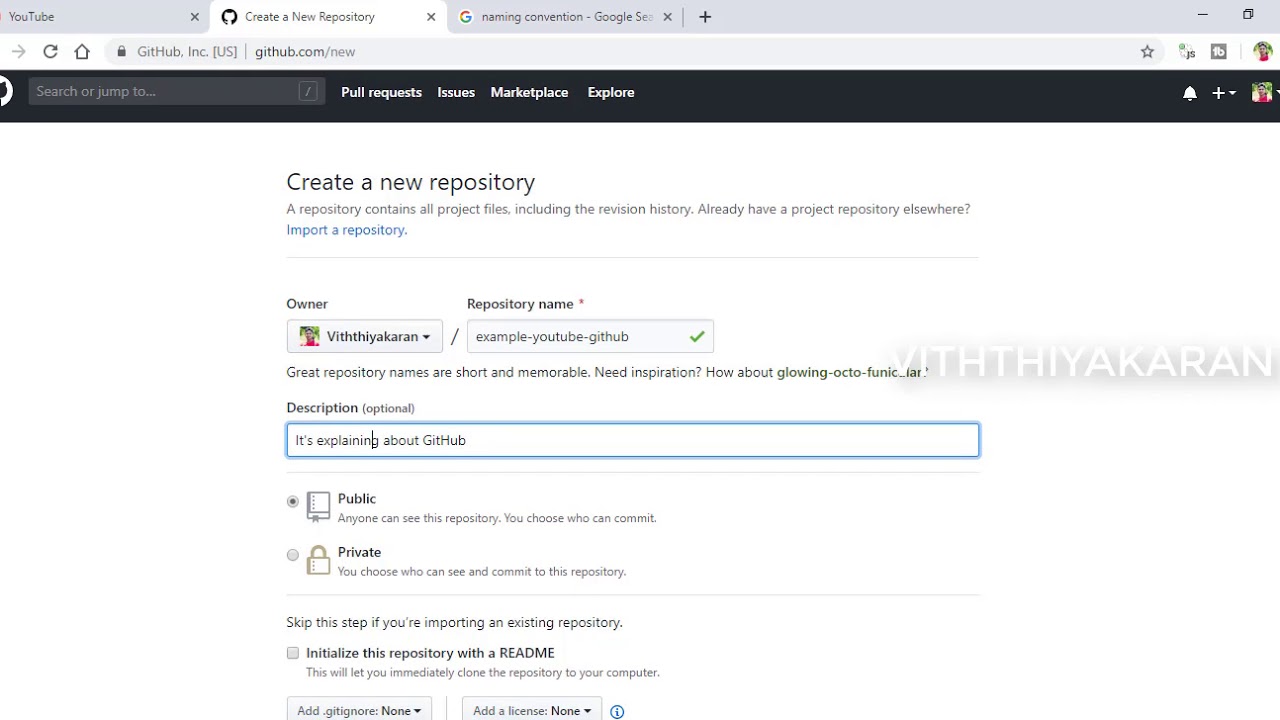Expand Add a license dropdown

pos(532,710)
